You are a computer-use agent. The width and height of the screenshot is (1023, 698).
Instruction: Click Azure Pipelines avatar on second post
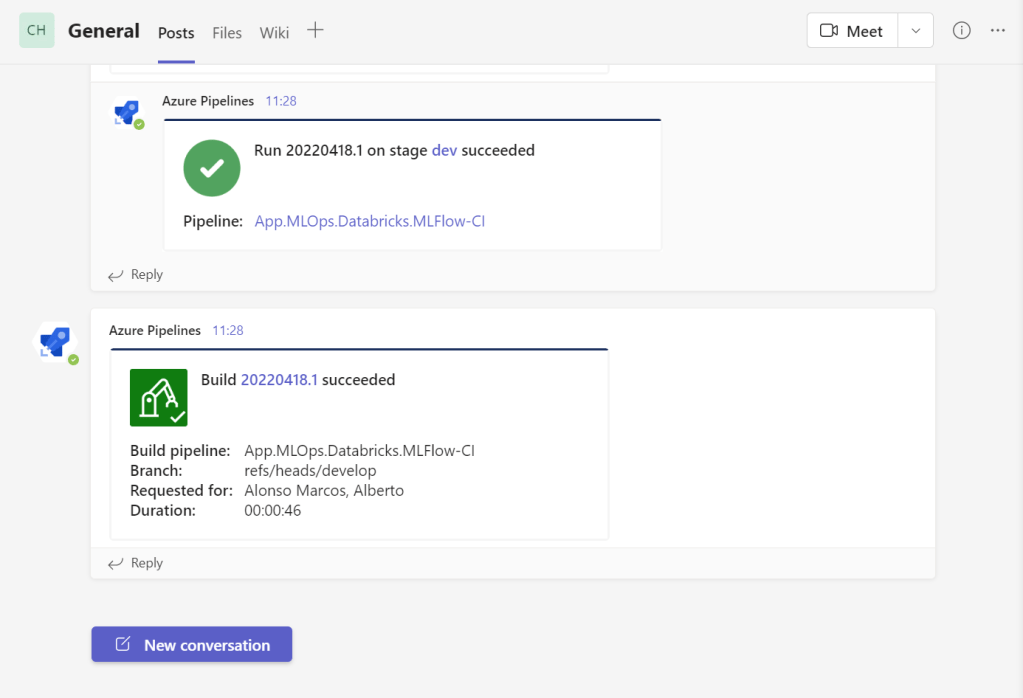[56, 342]
